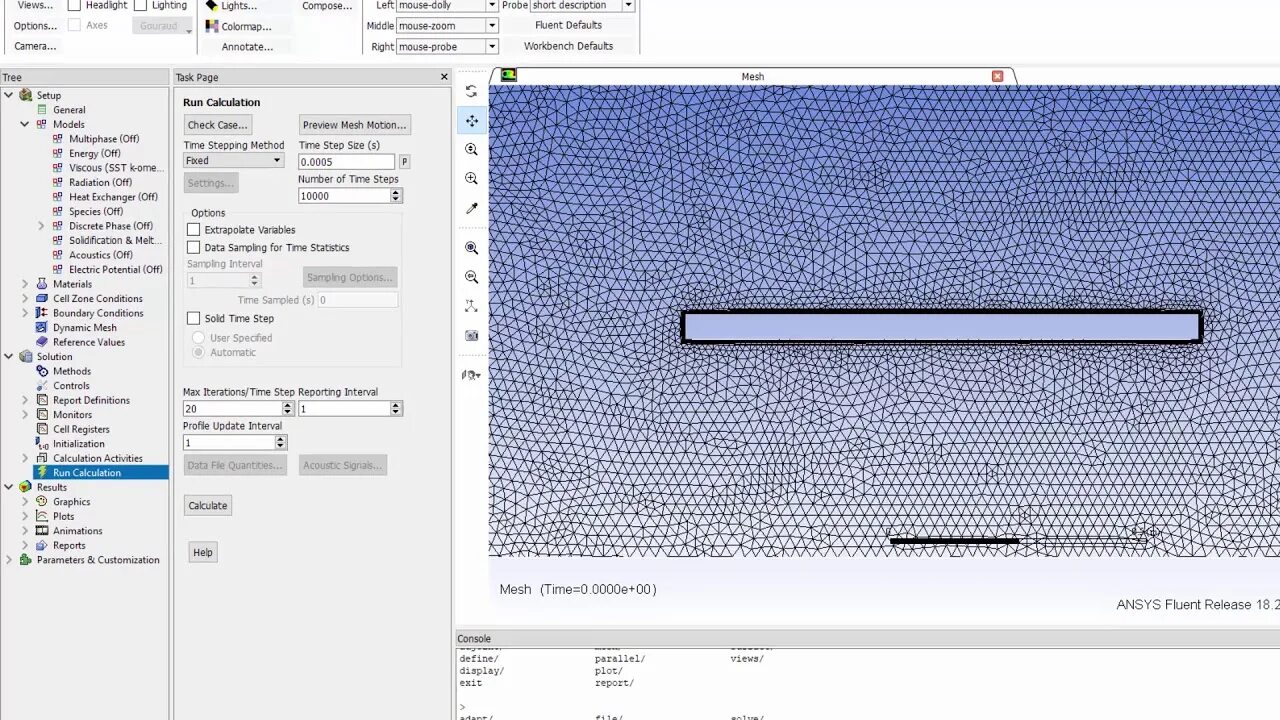Click the fit to window icon

pyautogui.click(x=471, y=248)
